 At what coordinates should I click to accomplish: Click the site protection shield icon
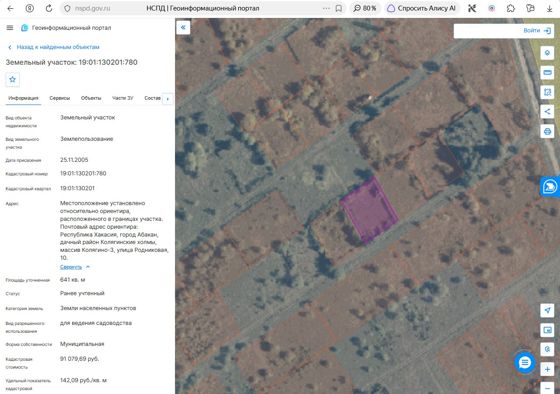click(67, 8)
